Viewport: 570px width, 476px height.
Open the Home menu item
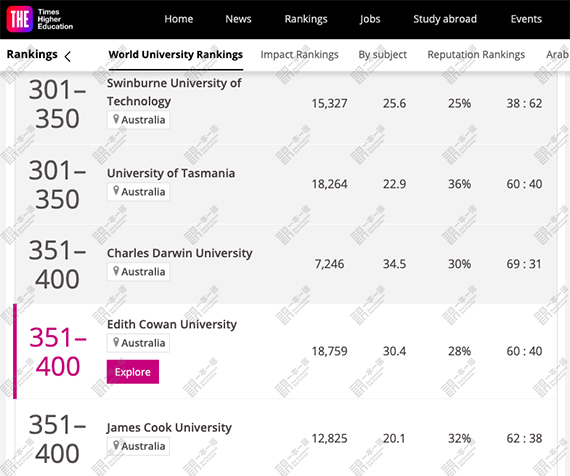(178, 19)
